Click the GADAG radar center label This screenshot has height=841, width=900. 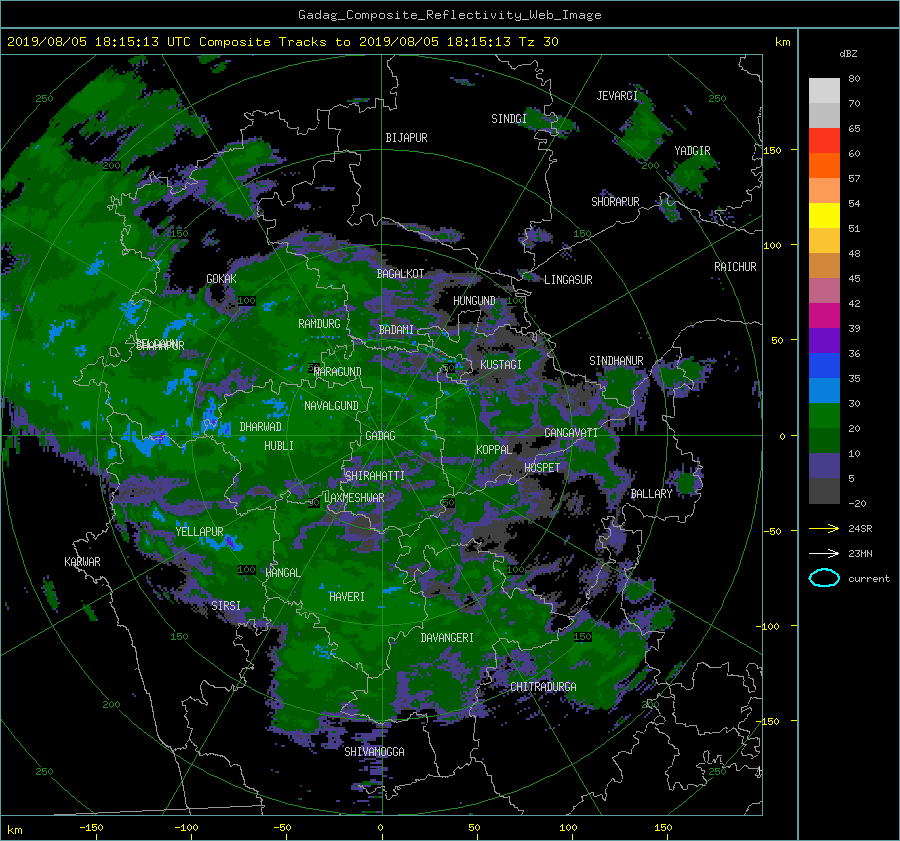coord(380,436)
